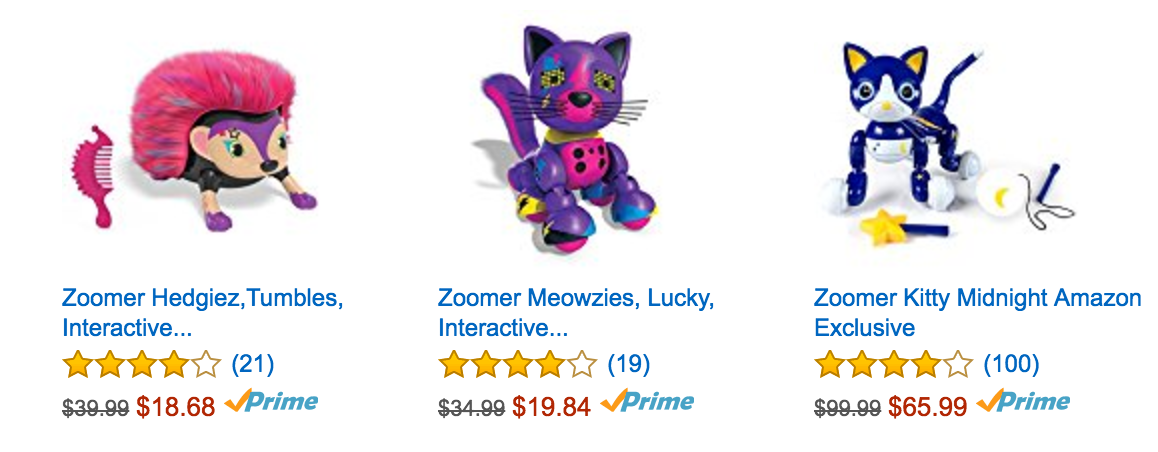Click the Zoomer Hedgiez, Tumbles title link

pos(203,312)
